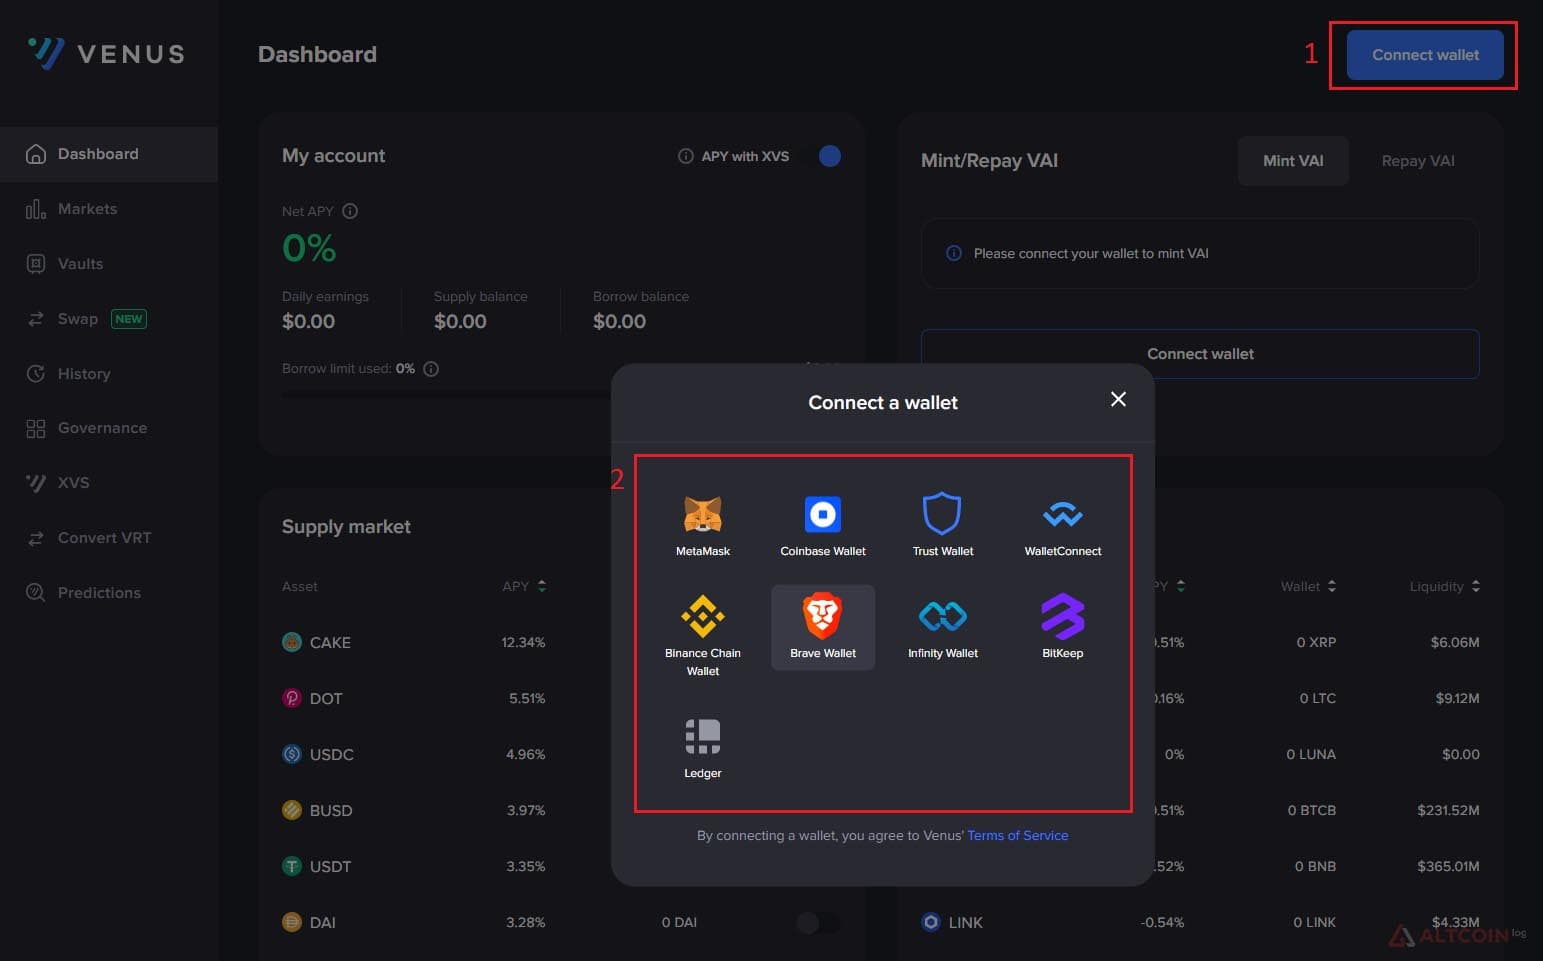
Task: Click LINK asset coin icon
Action: [x=931, y=922]
